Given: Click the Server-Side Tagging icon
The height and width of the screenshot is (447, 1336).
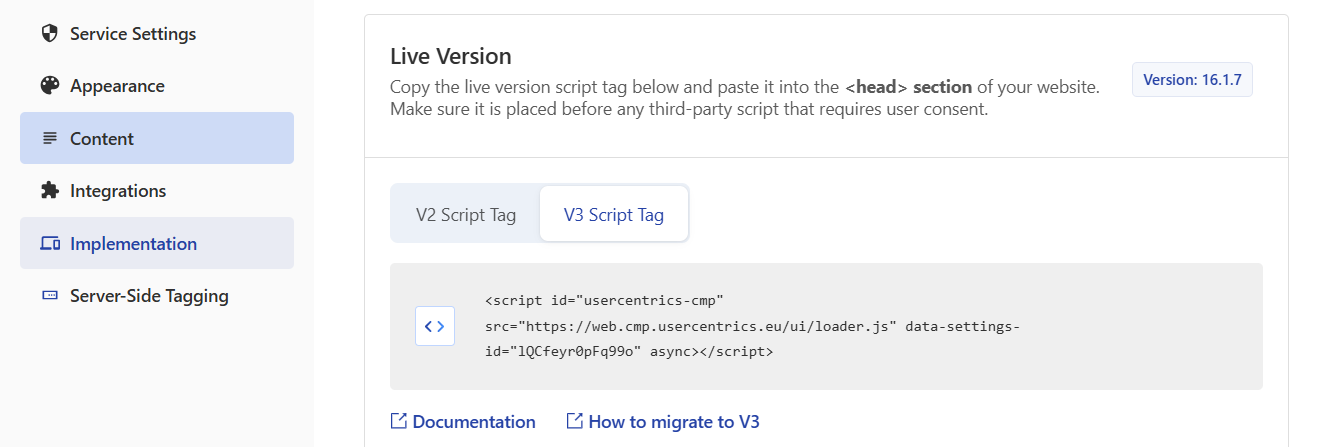Looking at the screenshot, I should [x=50, y=296].
